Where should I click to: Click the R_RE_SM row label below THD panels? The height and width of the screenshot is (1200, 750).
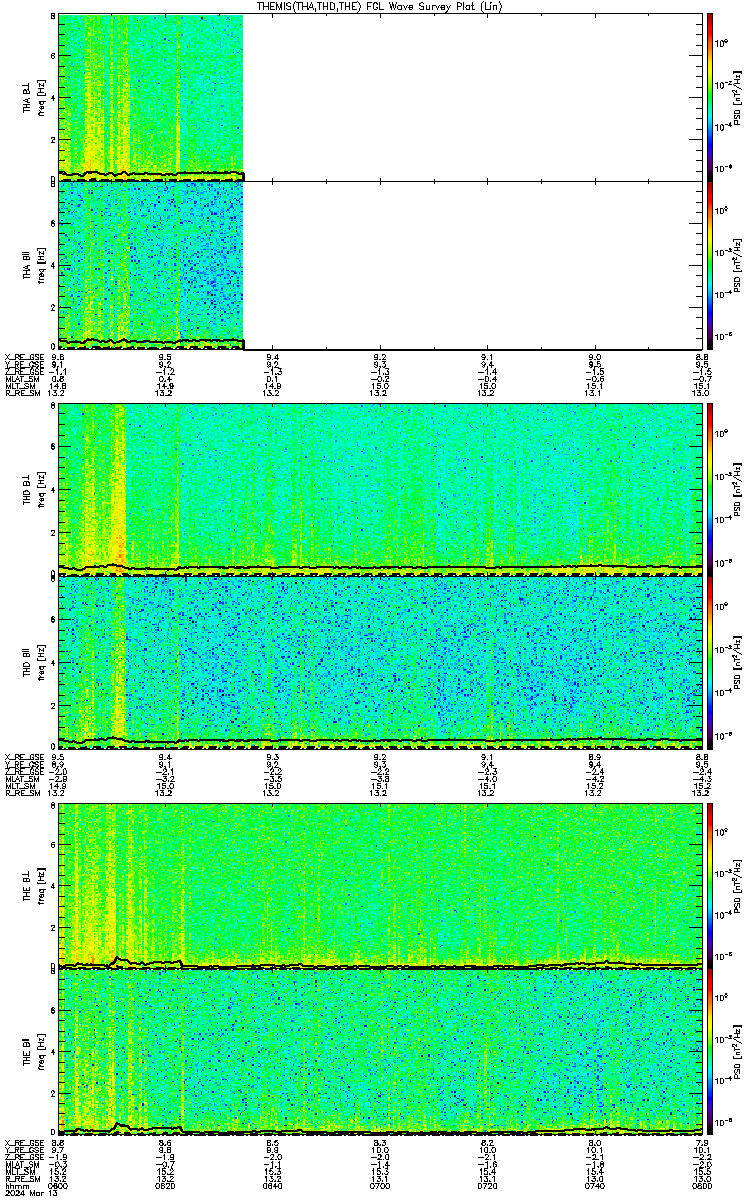tap(21, 792)
